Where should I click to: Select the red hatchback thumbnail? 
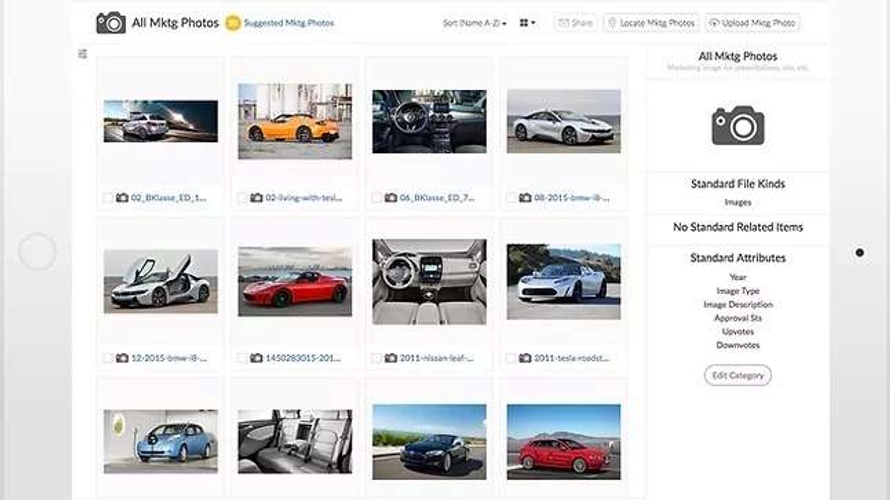pos(564,442)
